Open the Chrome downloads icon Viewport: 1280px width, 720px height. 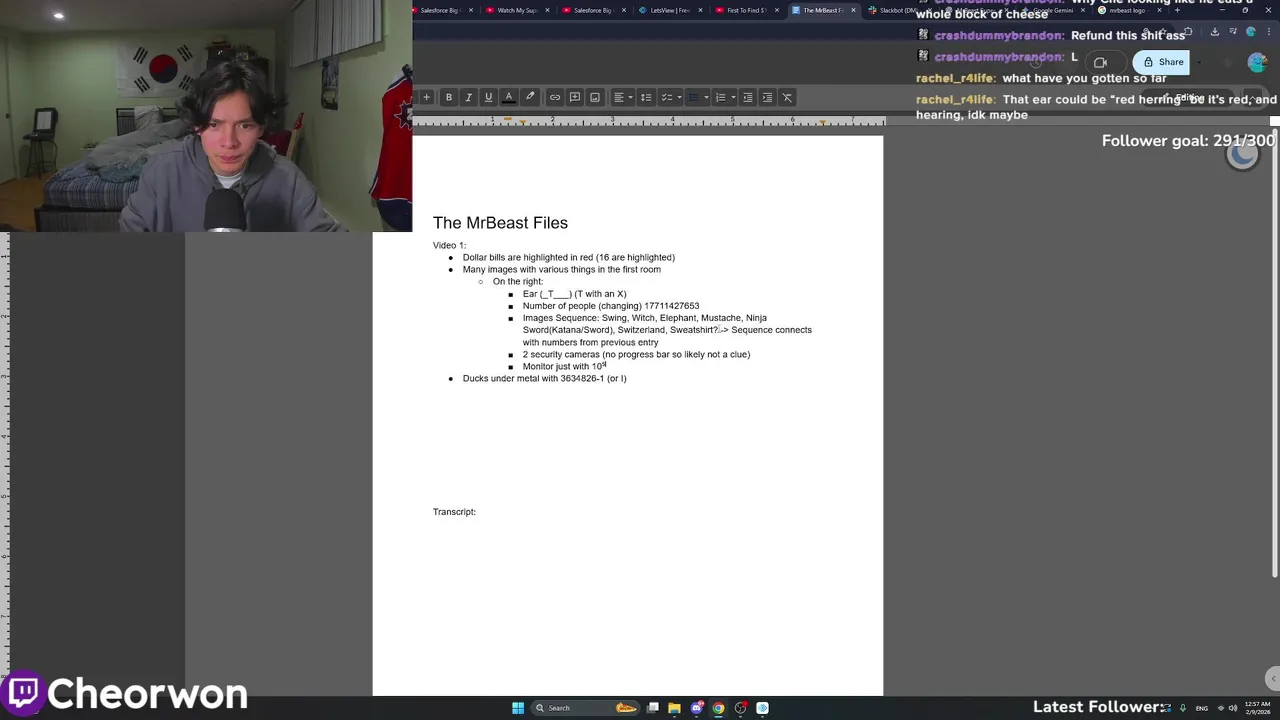[1215, 31]
